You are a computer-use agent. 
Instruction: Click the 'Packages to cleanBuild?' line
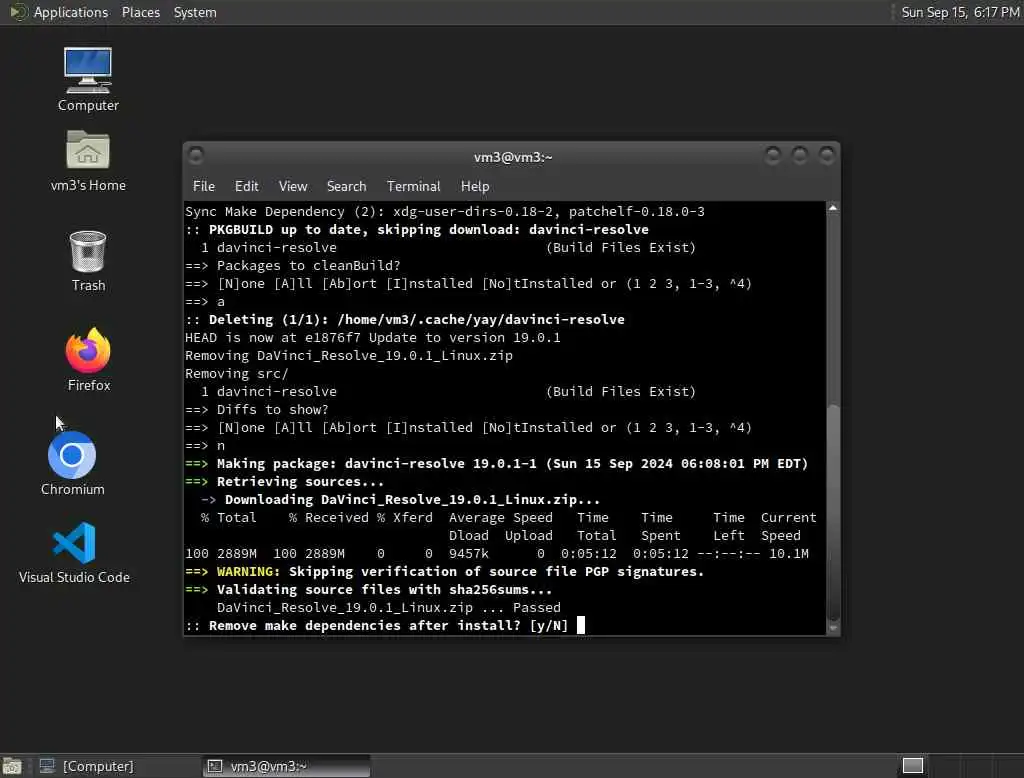[x=293, y=266]
